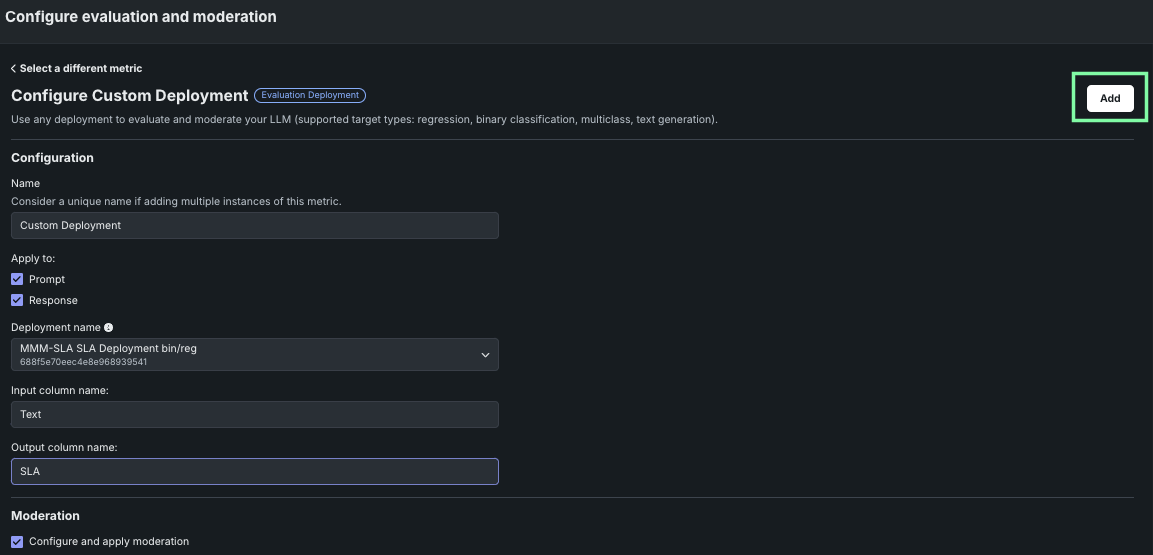
Task: Click the info icon next to Deployment name
Action: pos(109,327)
